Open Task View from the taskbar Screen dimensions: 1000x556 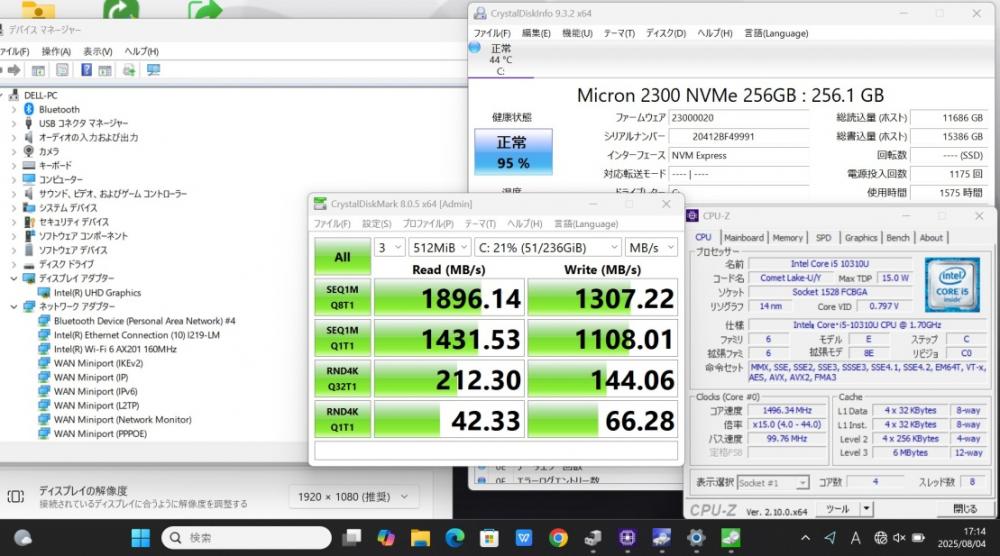pos(351,538)
